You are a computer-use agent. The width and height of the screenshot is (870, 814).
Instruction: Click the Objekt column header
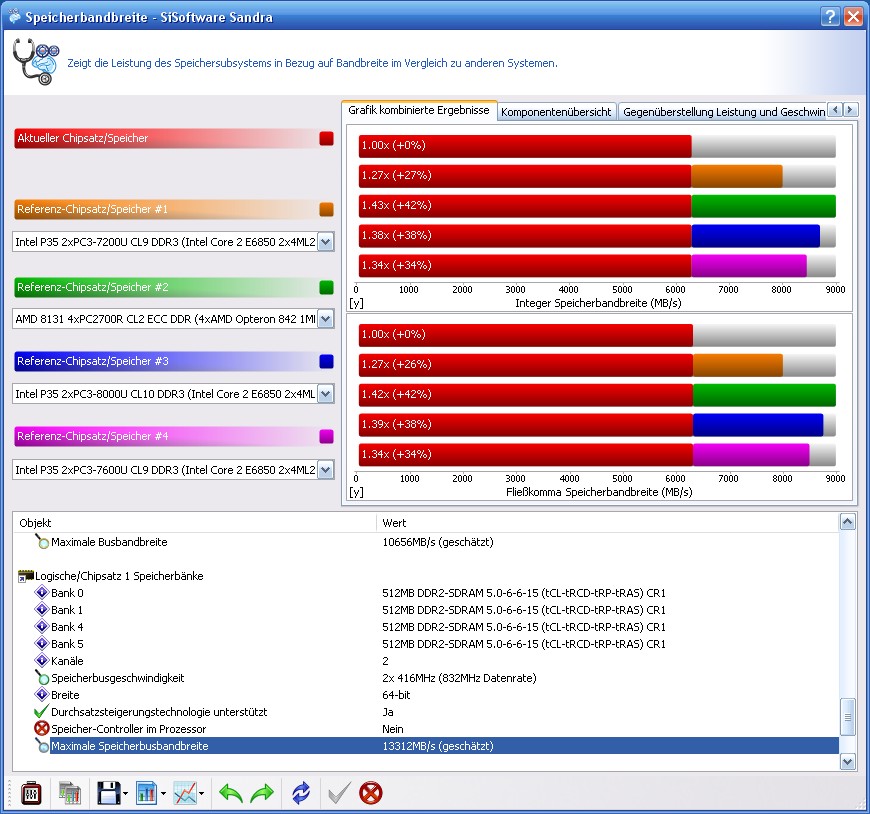point(195,523)
